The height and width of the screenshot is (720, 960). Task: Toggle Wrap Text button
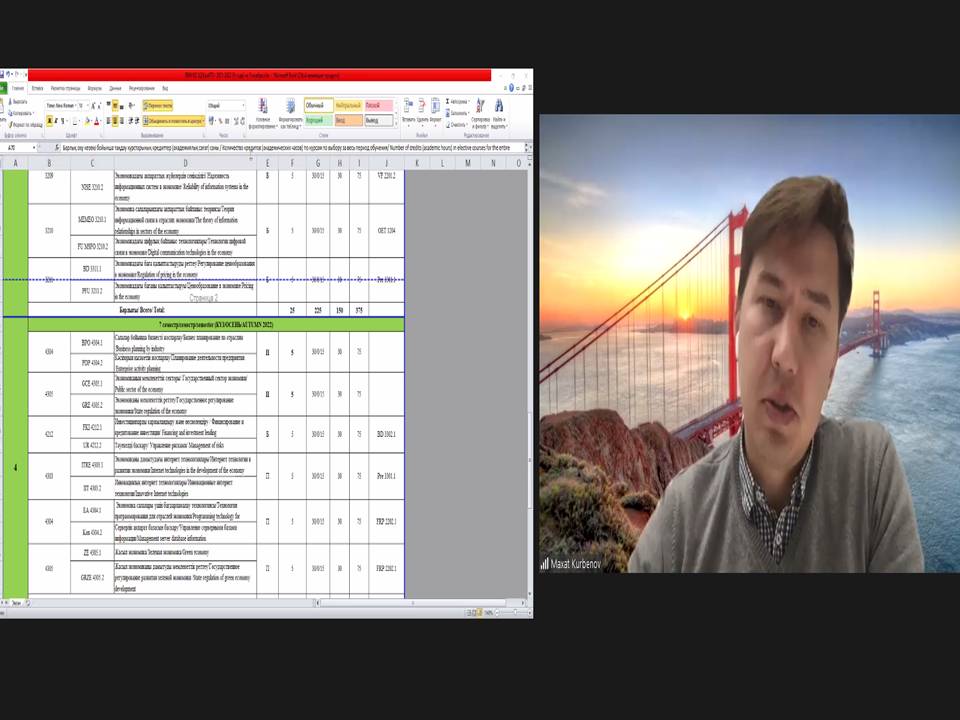pyautogui.click(x=158, y=104)
